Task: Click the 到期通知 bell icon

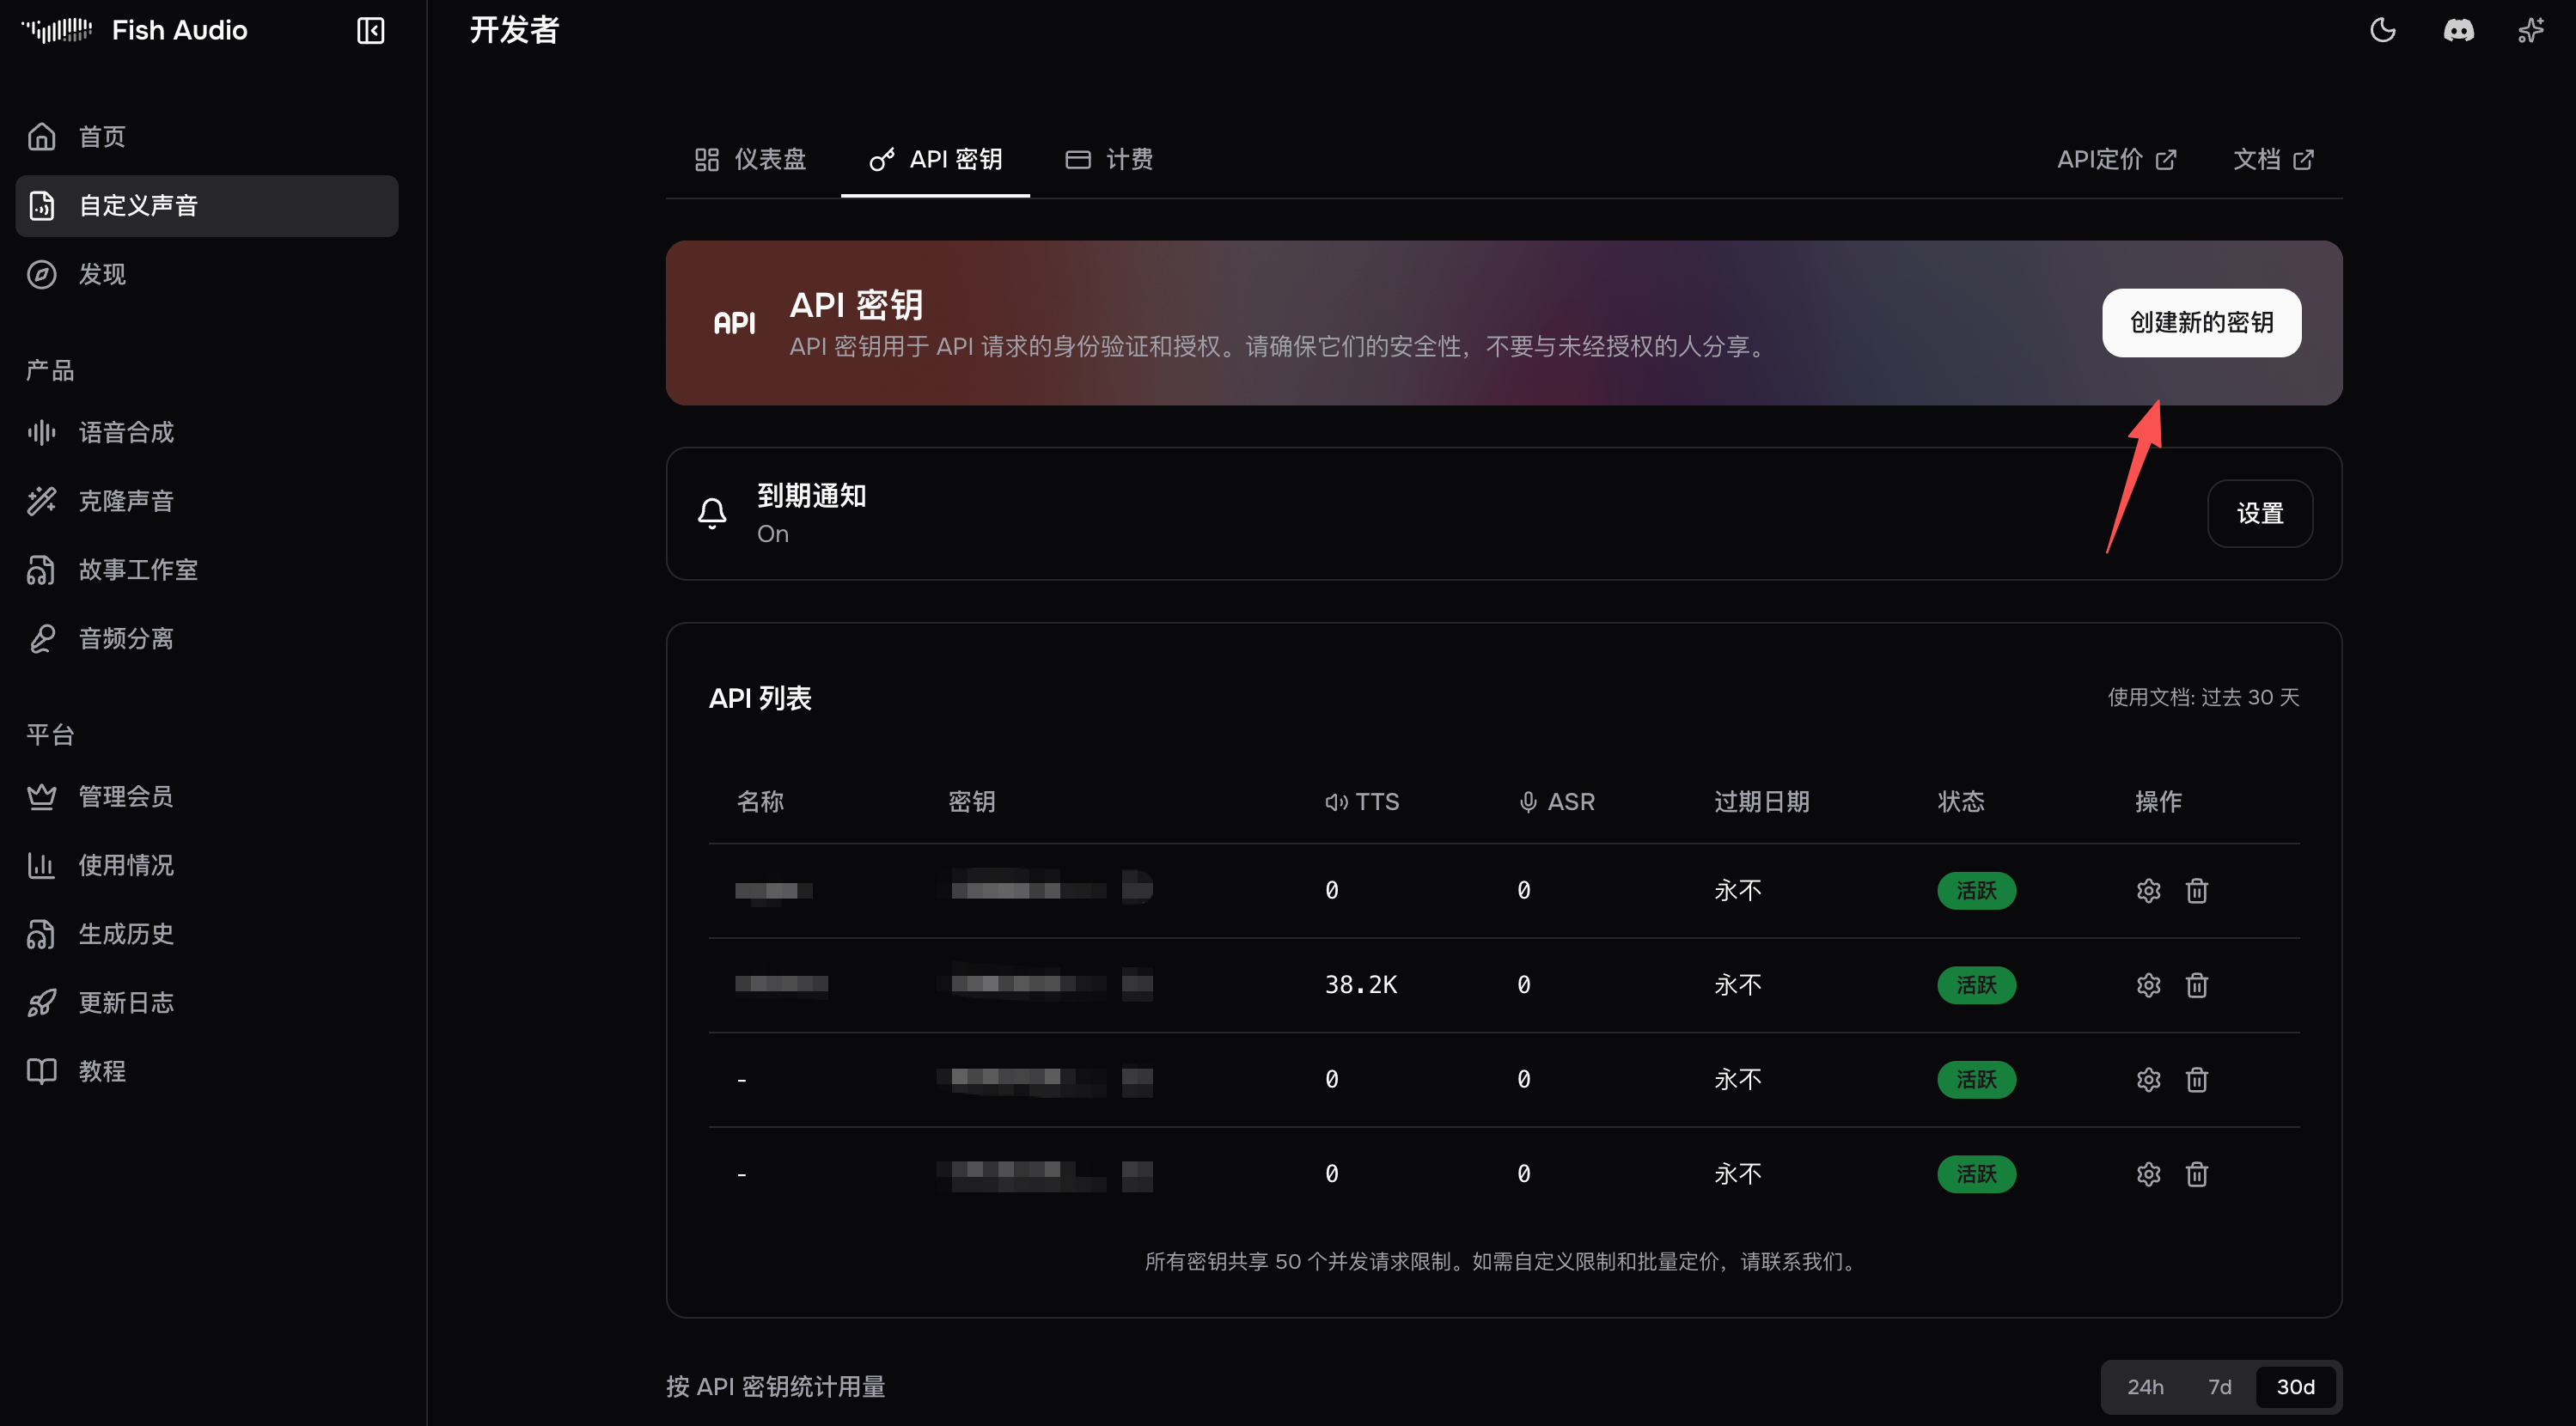Action: [x=712, y=514]
